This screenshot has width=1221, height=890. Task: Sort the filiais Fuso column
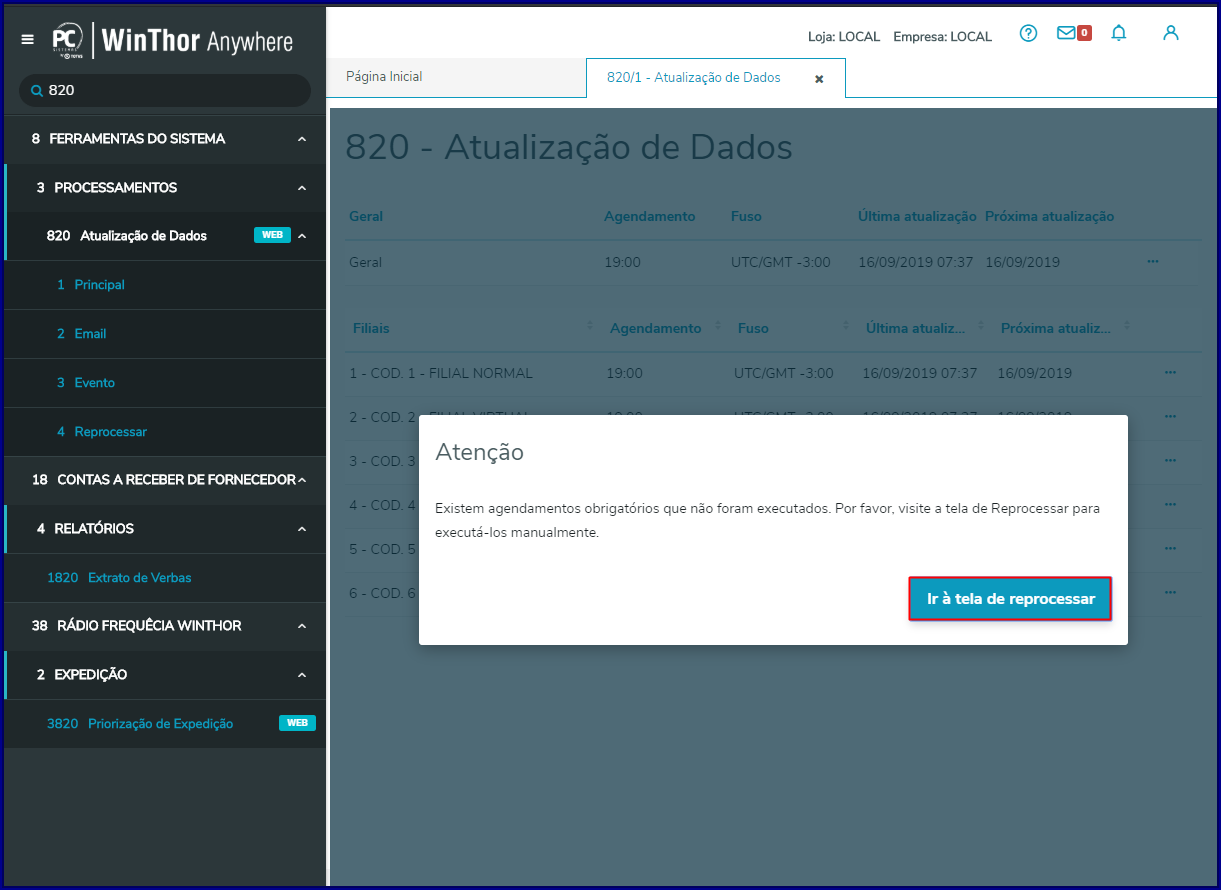(845, 327)
